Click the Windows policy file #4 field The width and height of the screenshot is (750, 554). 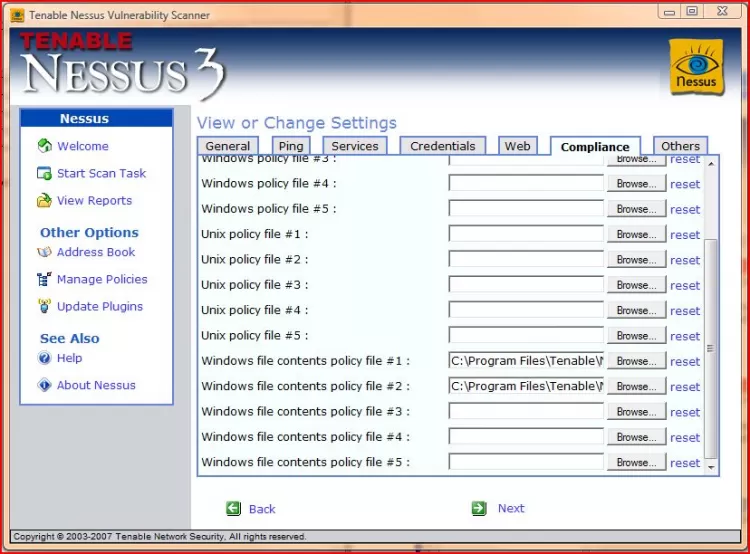coord(526,183)
